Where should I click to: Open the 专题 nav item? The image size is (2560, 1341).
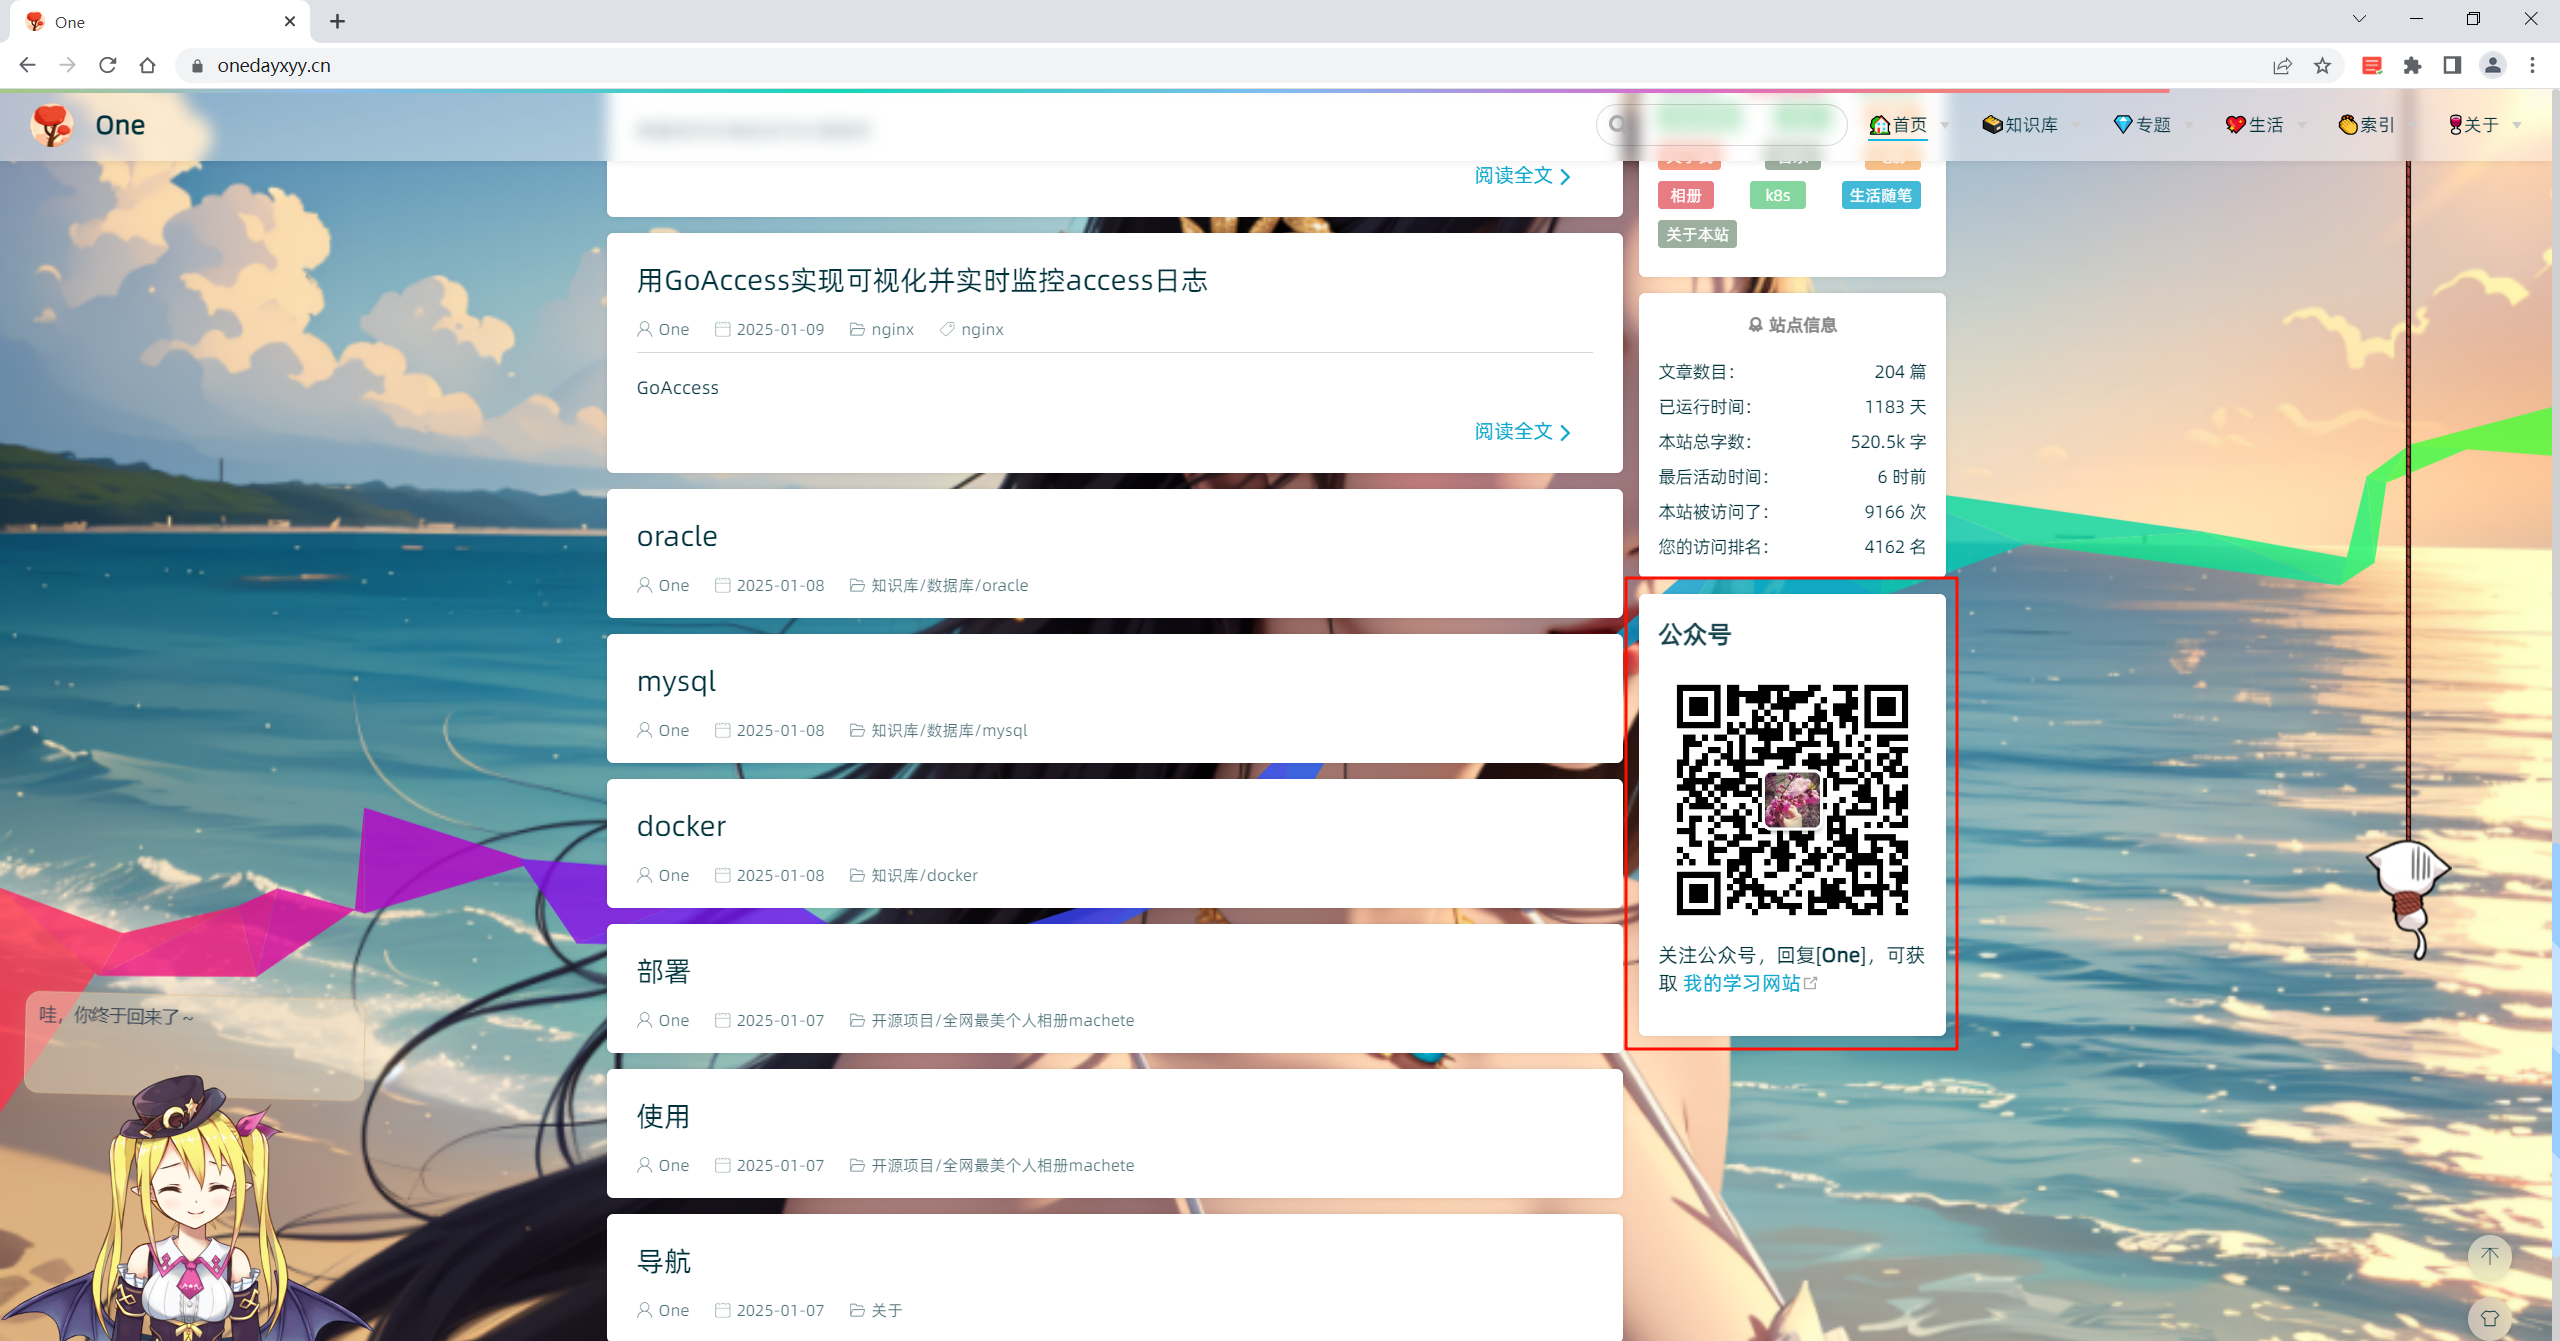[x=2142, y=125]
